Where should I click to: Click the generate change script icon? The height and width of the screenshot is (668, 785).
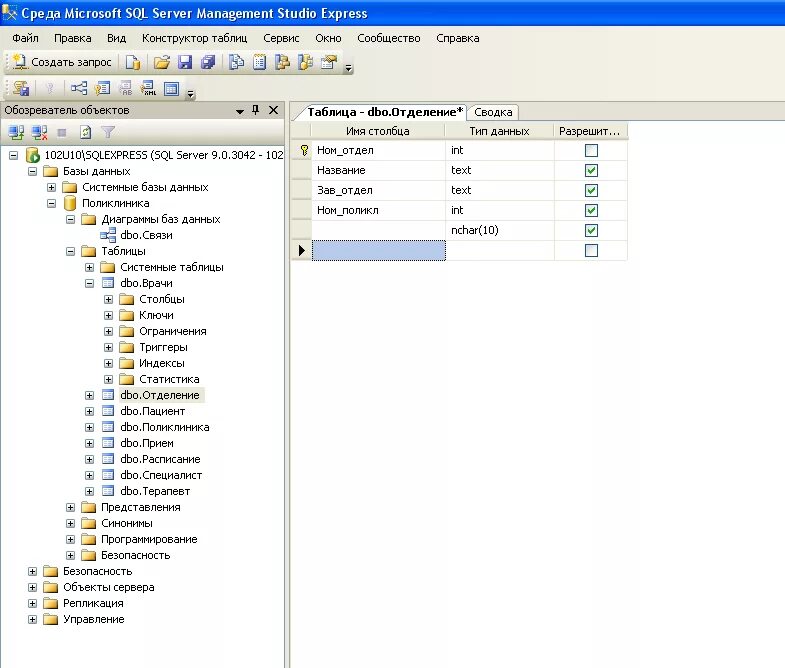click(x=21, y=89)
